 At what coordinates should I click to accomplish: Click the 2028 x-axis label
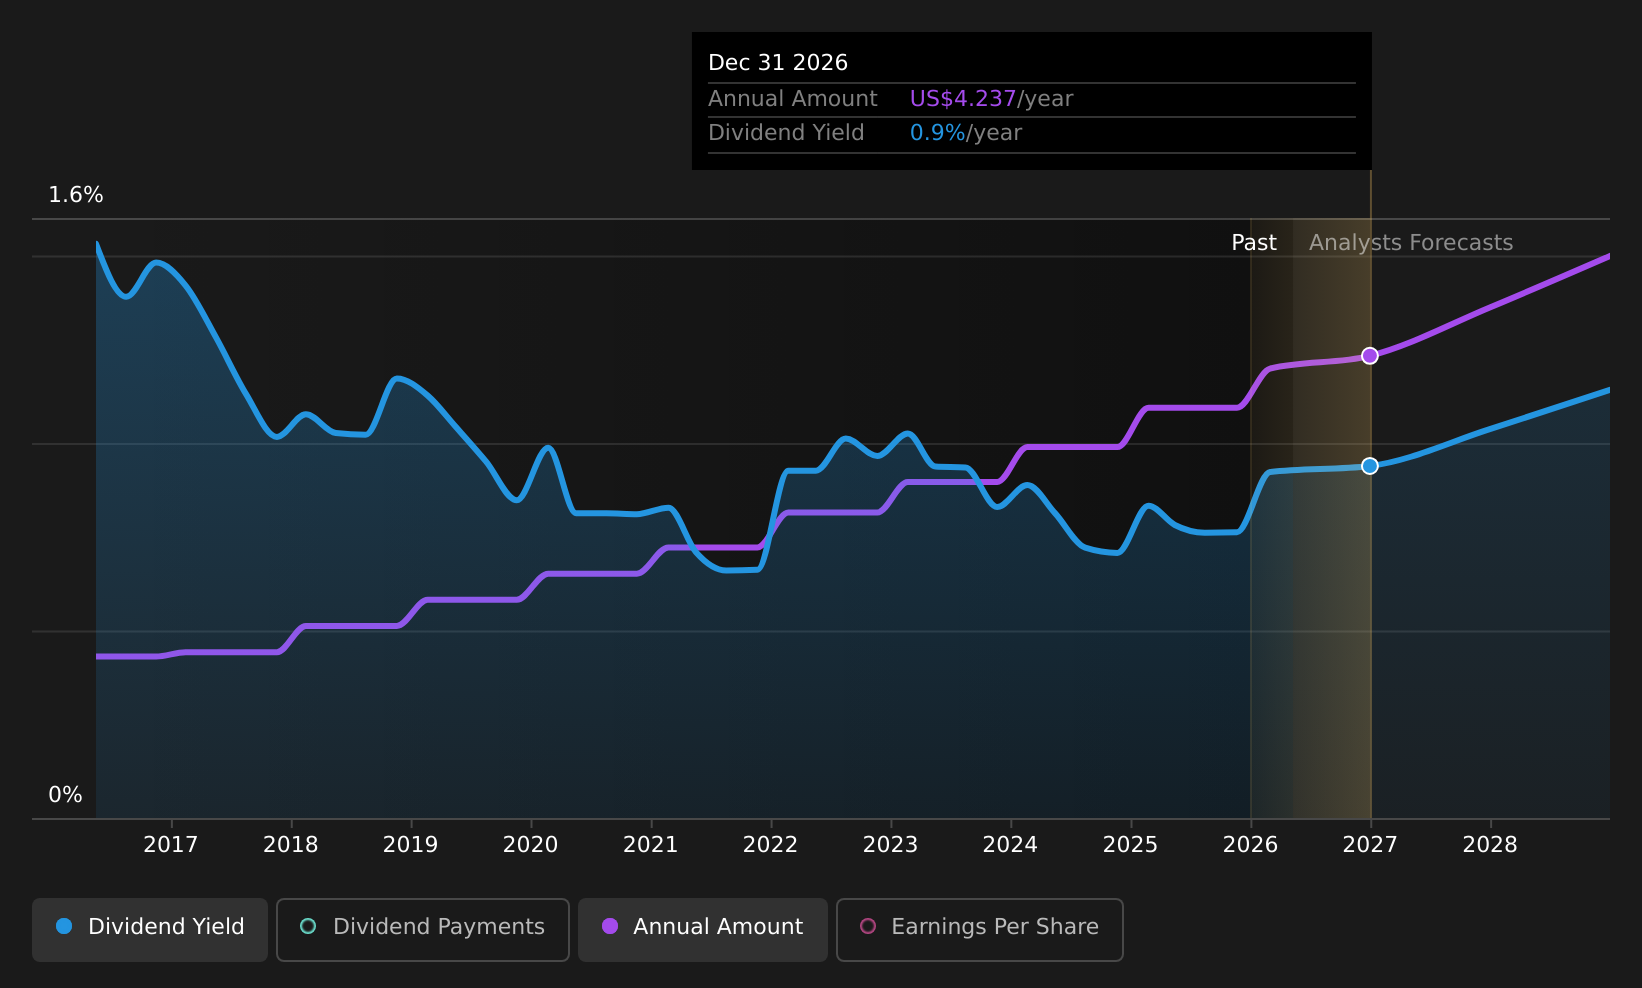point(1491,845)
